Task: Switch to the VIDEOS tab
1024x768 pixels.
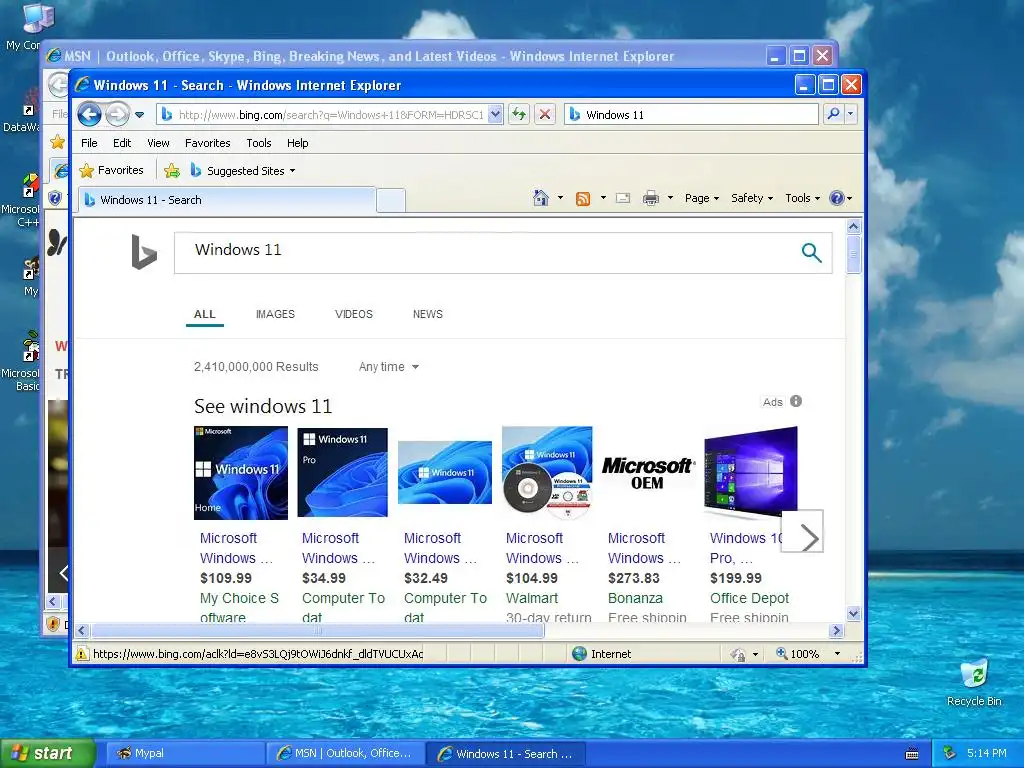Action: click(x=354, y=314)
